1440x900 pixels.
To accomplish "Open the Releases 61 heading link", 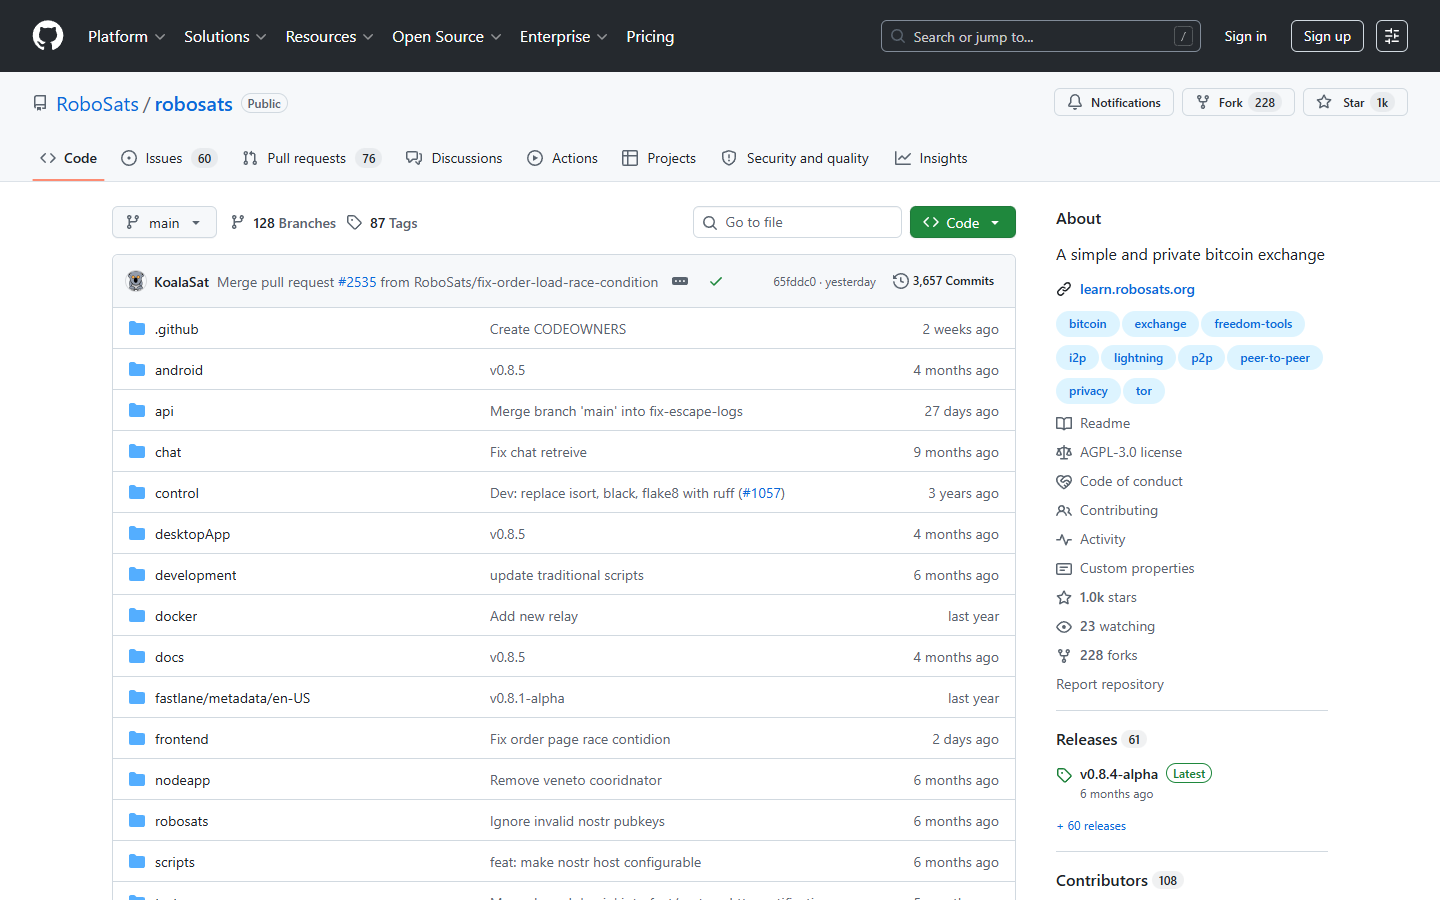I will point(1099,739).
